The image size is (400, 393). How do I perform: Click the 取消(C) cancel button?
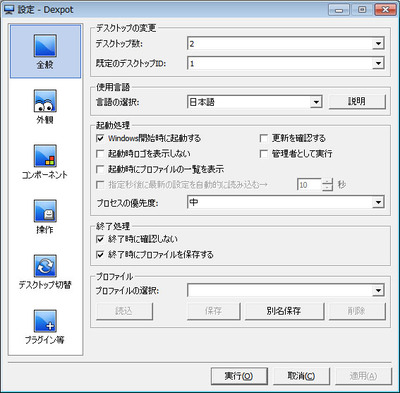301,376
